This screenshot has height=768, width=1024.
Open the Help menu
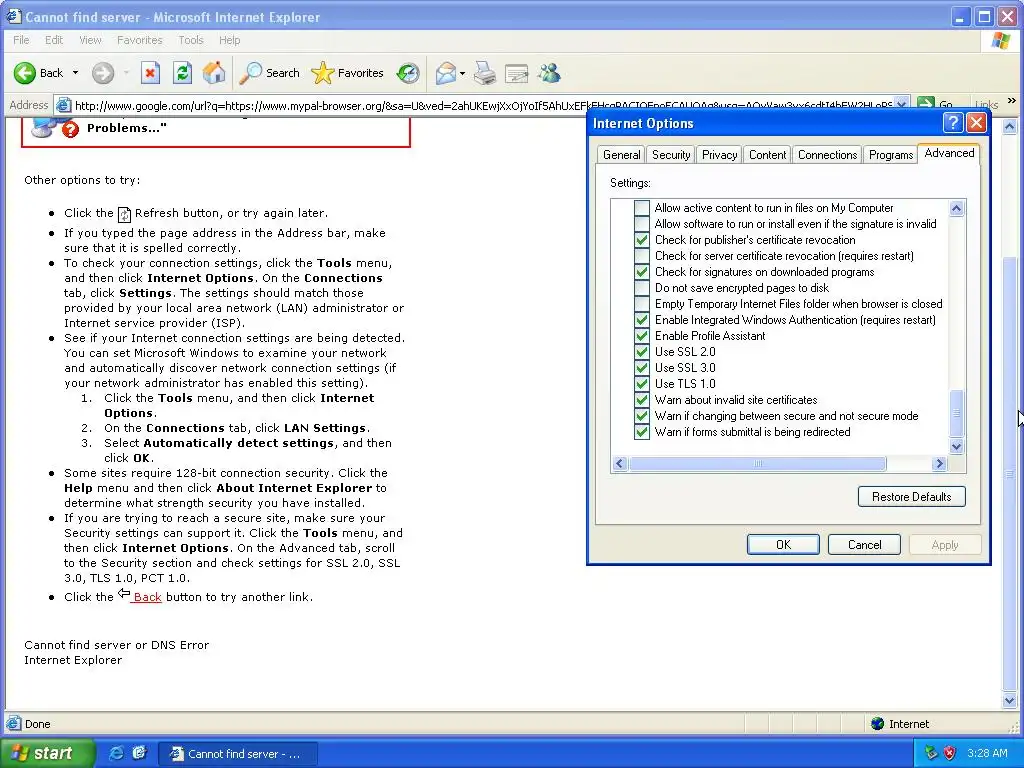[x=229, y=40]
